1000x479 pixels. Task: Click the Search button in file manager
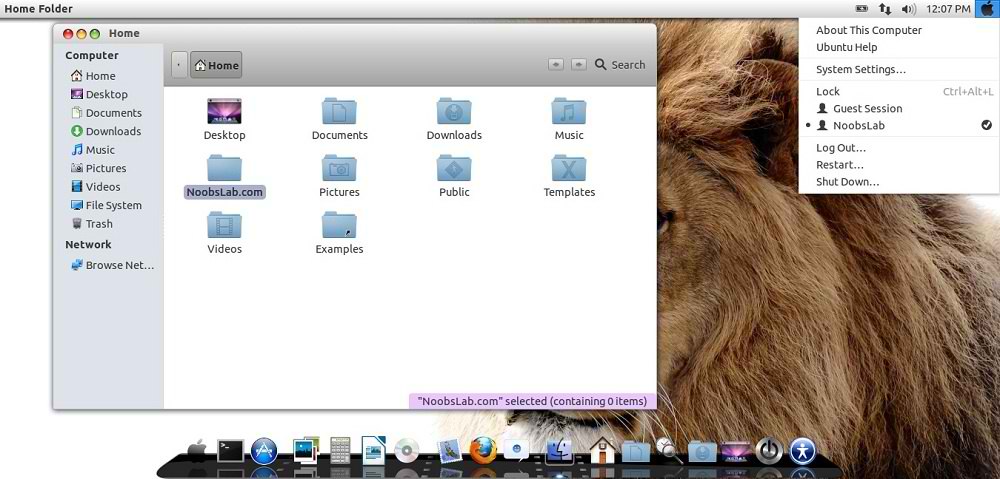(x=620, y=64)
